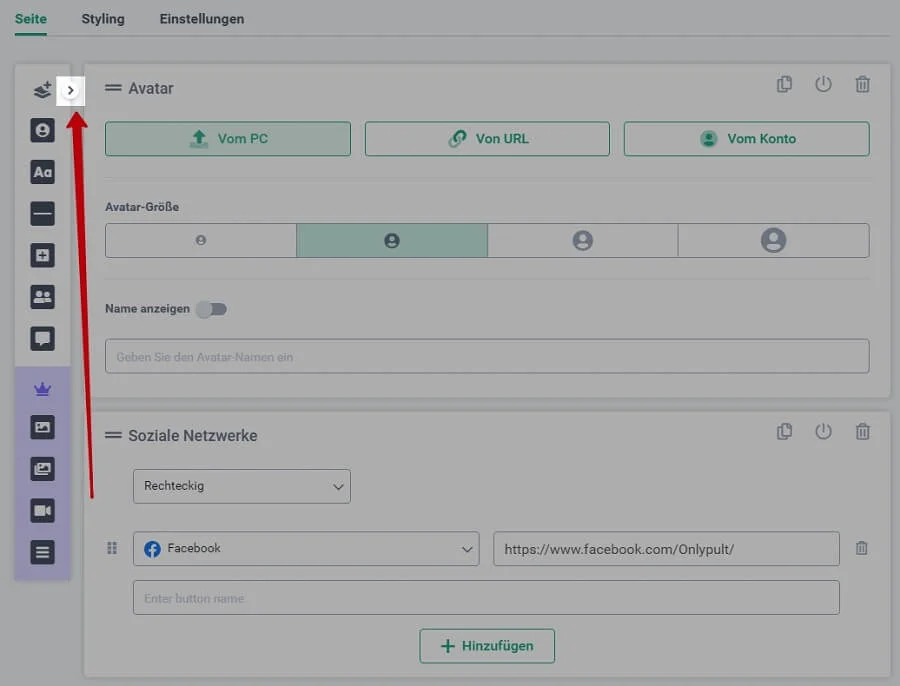Turn off the Soziale Netzwerke block
The image size is (900, 686).
tap(823, 432)
